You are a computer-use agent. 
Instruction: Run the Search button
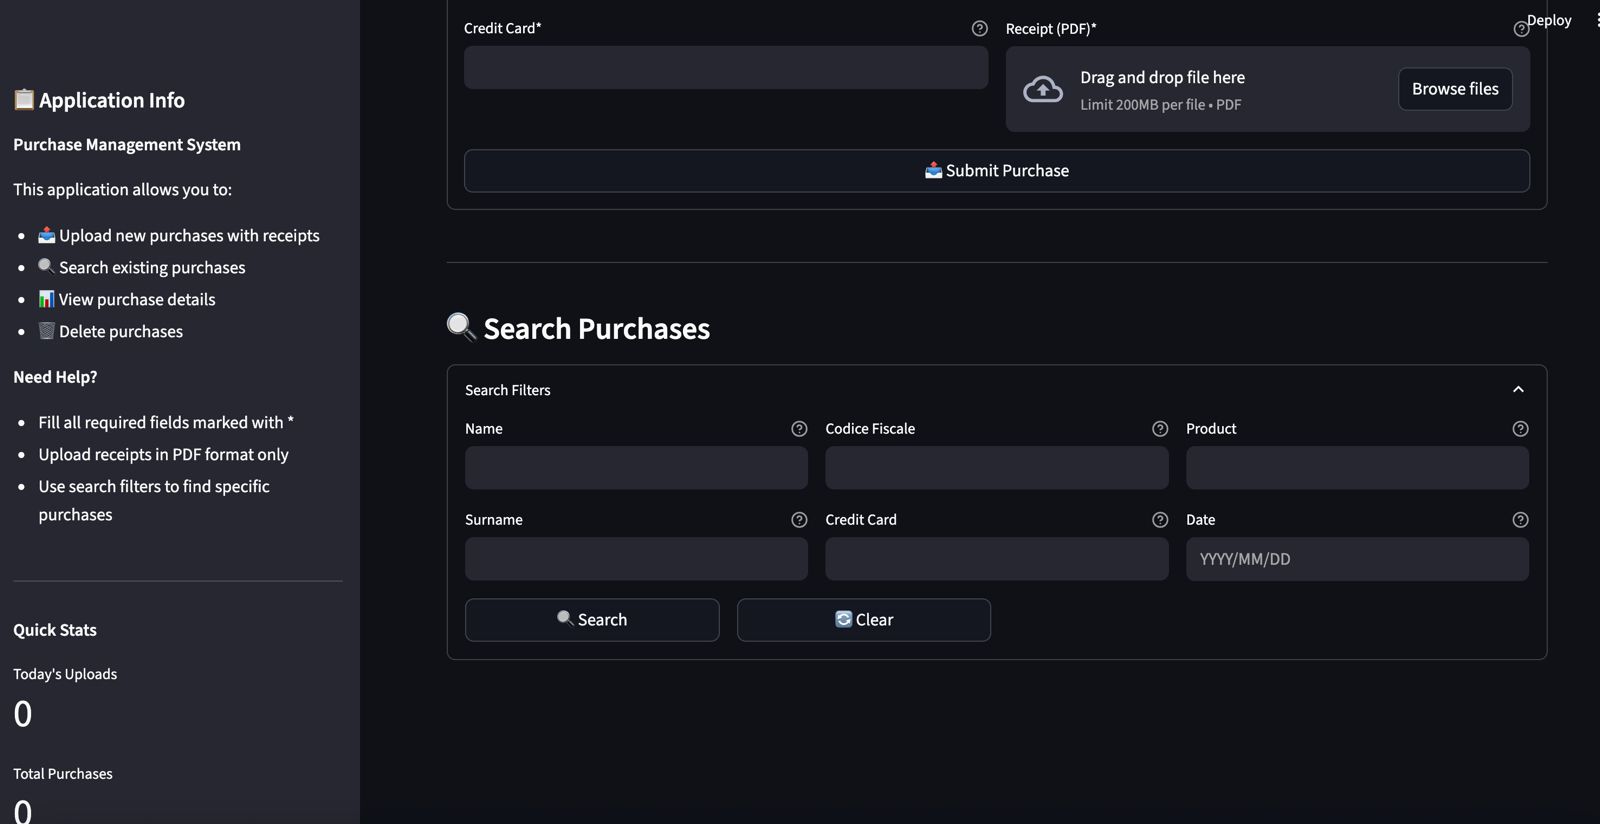[x=592, y=620]
